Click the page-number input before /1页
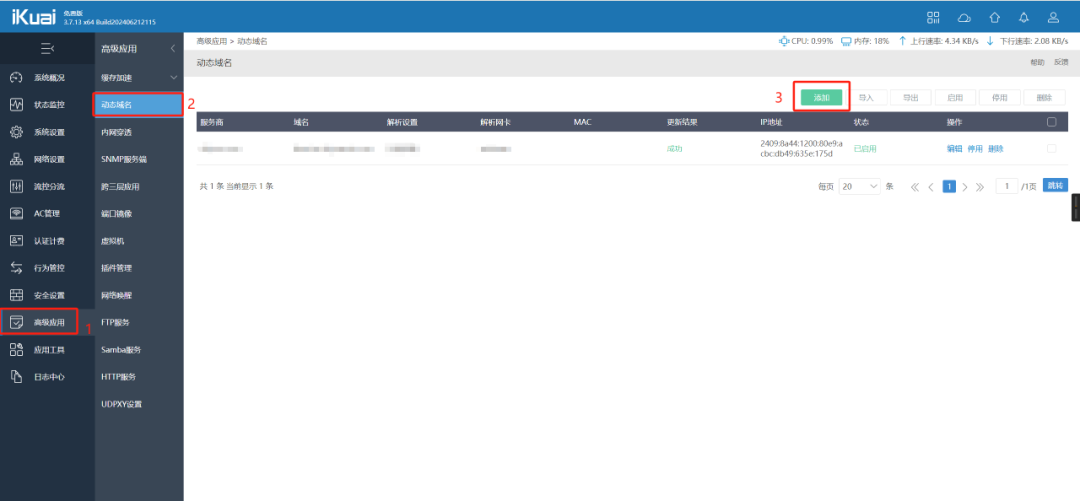The height and width of the screenshot is (501, 1080). pyautogui.click(x=1007, y=186)
